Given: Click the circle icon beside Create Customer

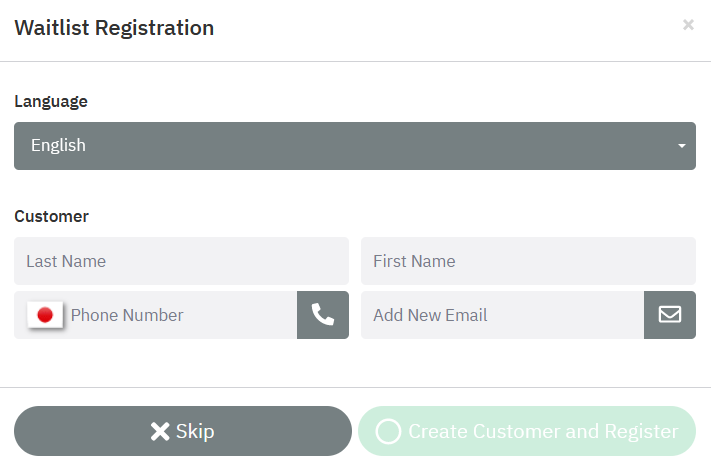Looking at the screenshot, I should pos(388,432).
